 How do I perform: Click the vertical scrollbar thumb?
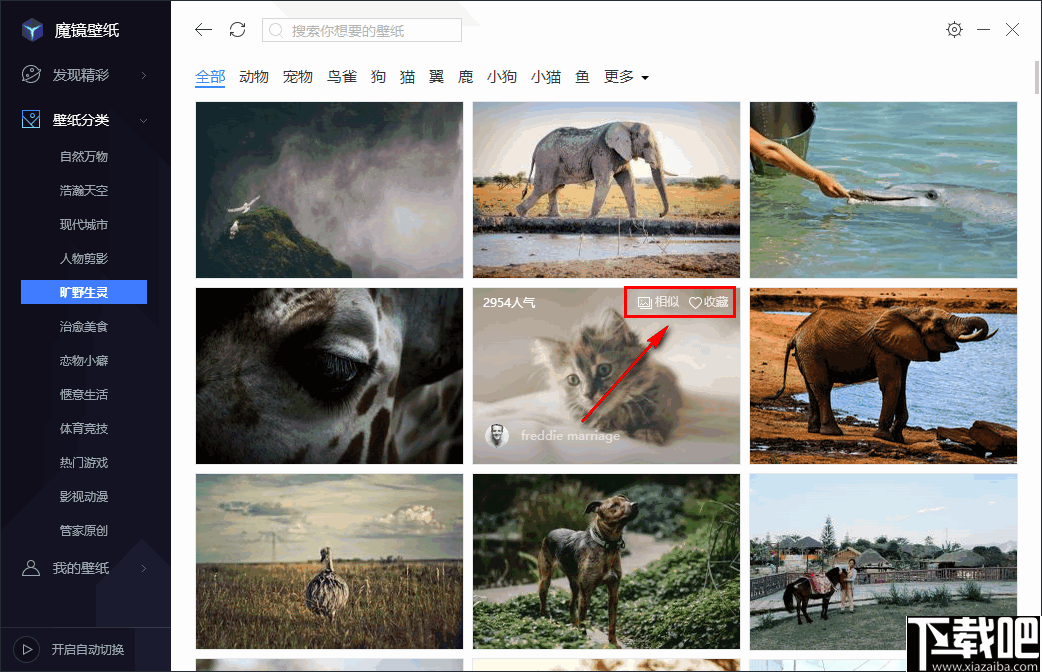pyautogui.click(x=1037, y=77)
